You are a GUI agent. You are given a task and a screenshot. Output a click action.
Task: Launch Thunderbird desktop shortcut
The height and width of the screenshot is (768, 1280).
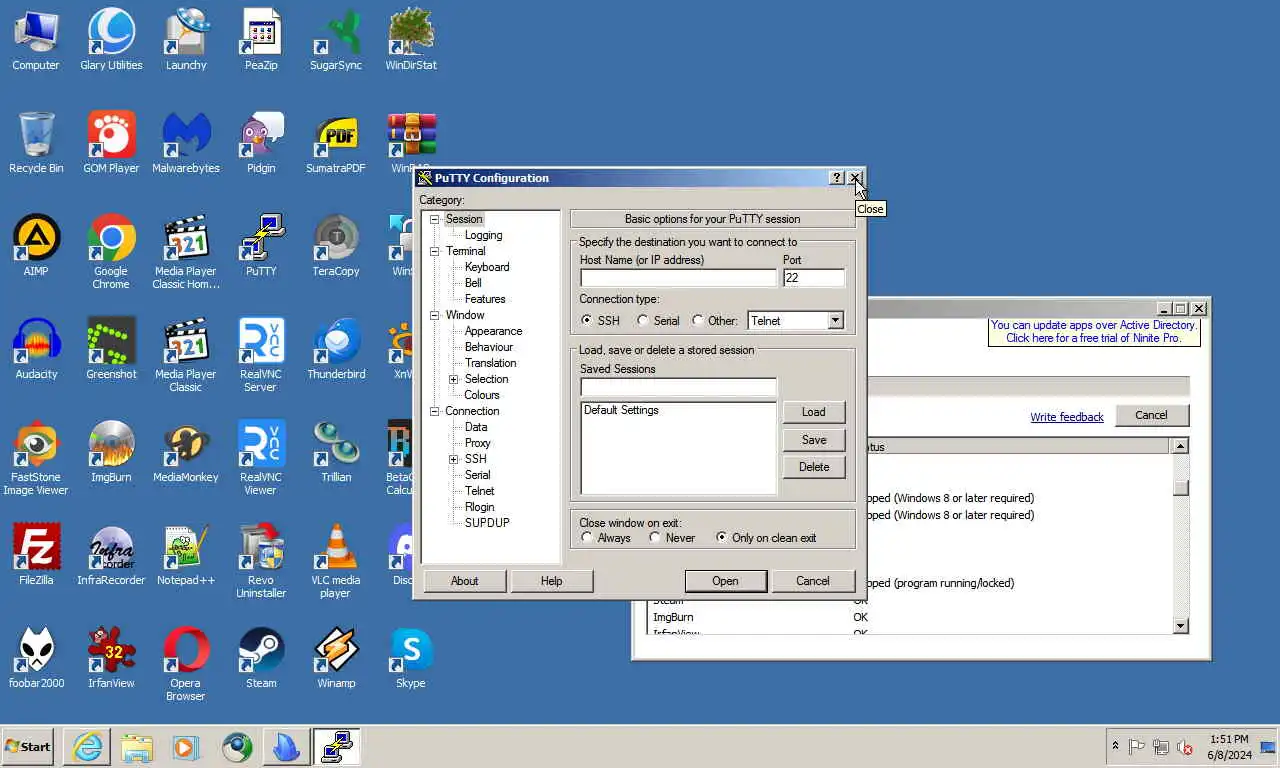(x=336, y=349)
